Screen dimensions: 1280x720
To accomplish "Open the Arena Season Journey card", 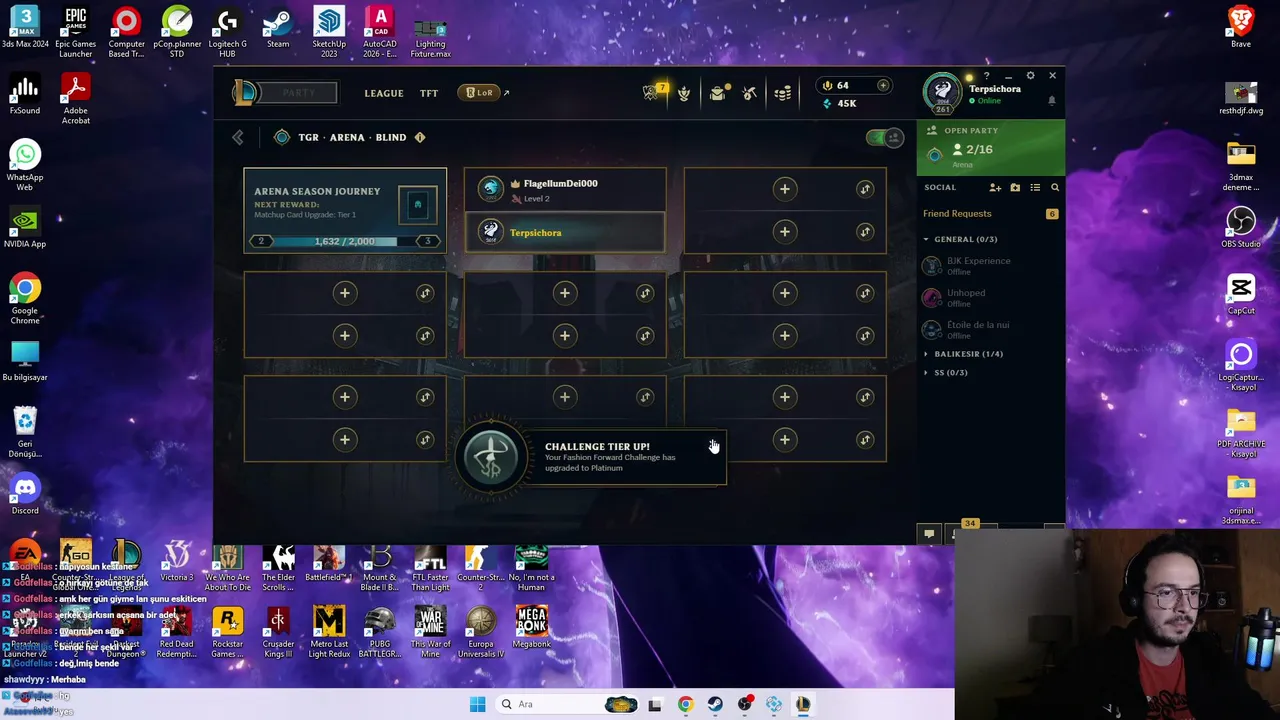I will click(345, 210).
